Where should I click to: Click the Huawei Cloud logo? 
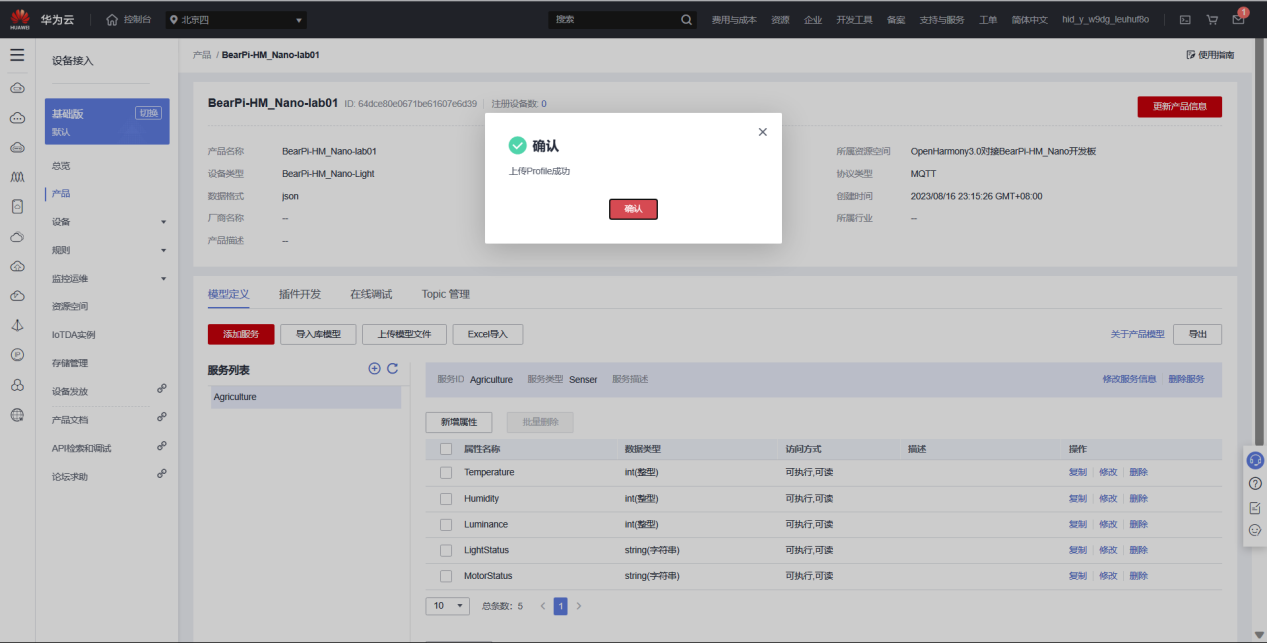[20, 19]
